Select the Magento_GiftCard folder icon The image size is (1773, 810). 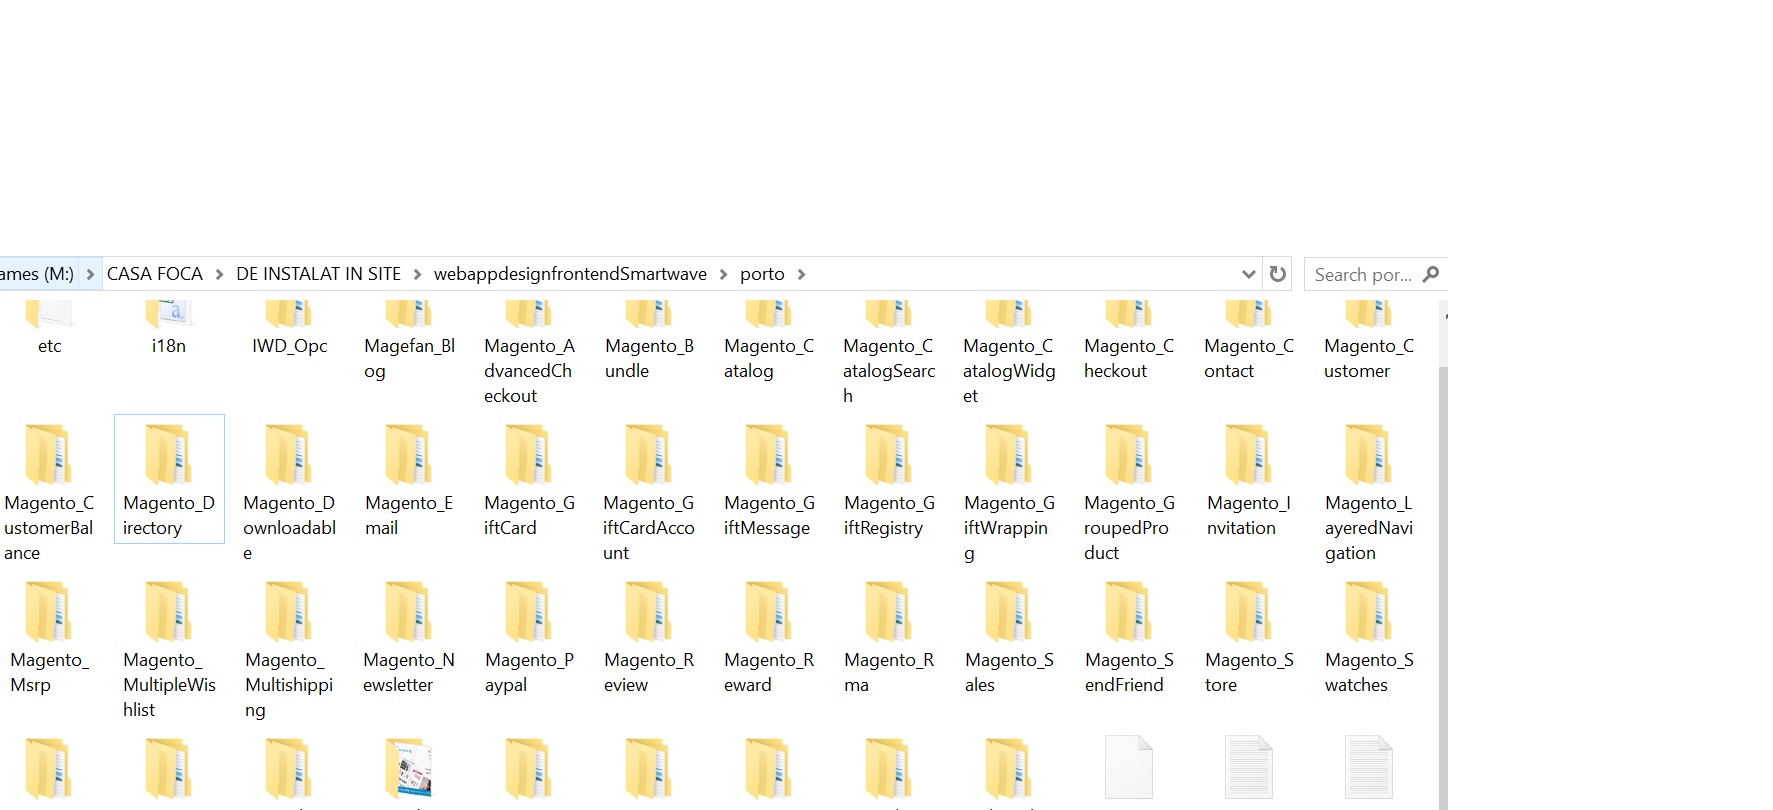(x=528, y=454)
